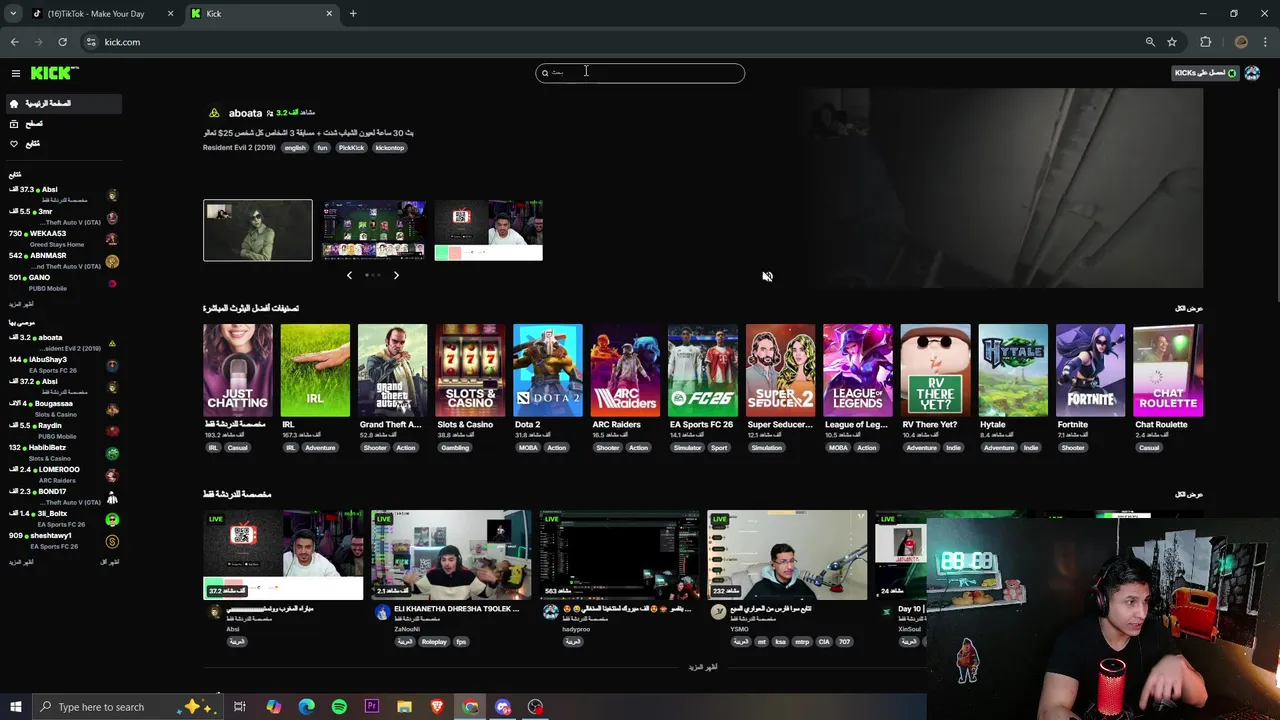The image size is (1280, 720).
Task: Open the YSMO live stream thumbnail
Action: point(787,555)
